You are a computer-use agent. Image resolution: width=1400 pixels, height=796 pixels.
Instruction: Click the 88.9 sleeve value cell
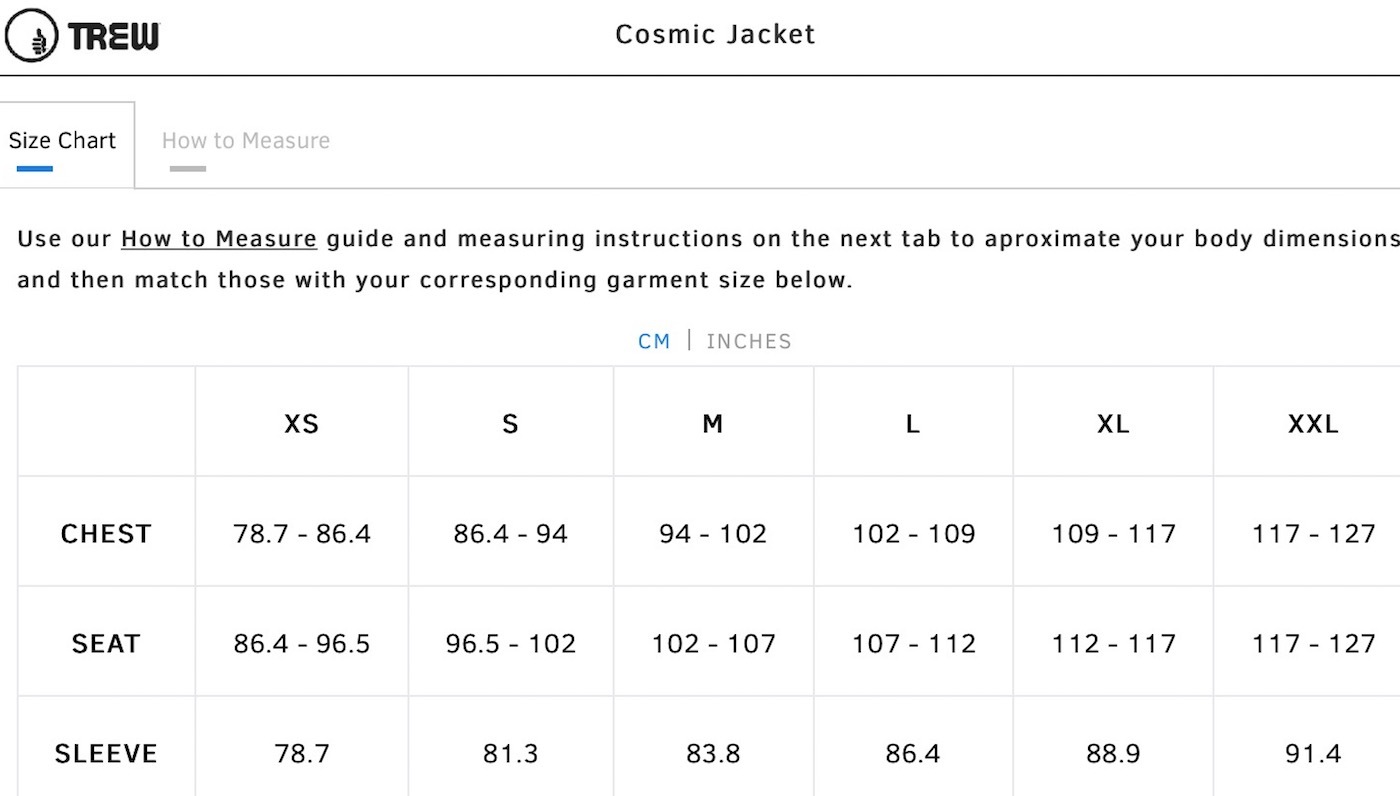pos(1113,753)
